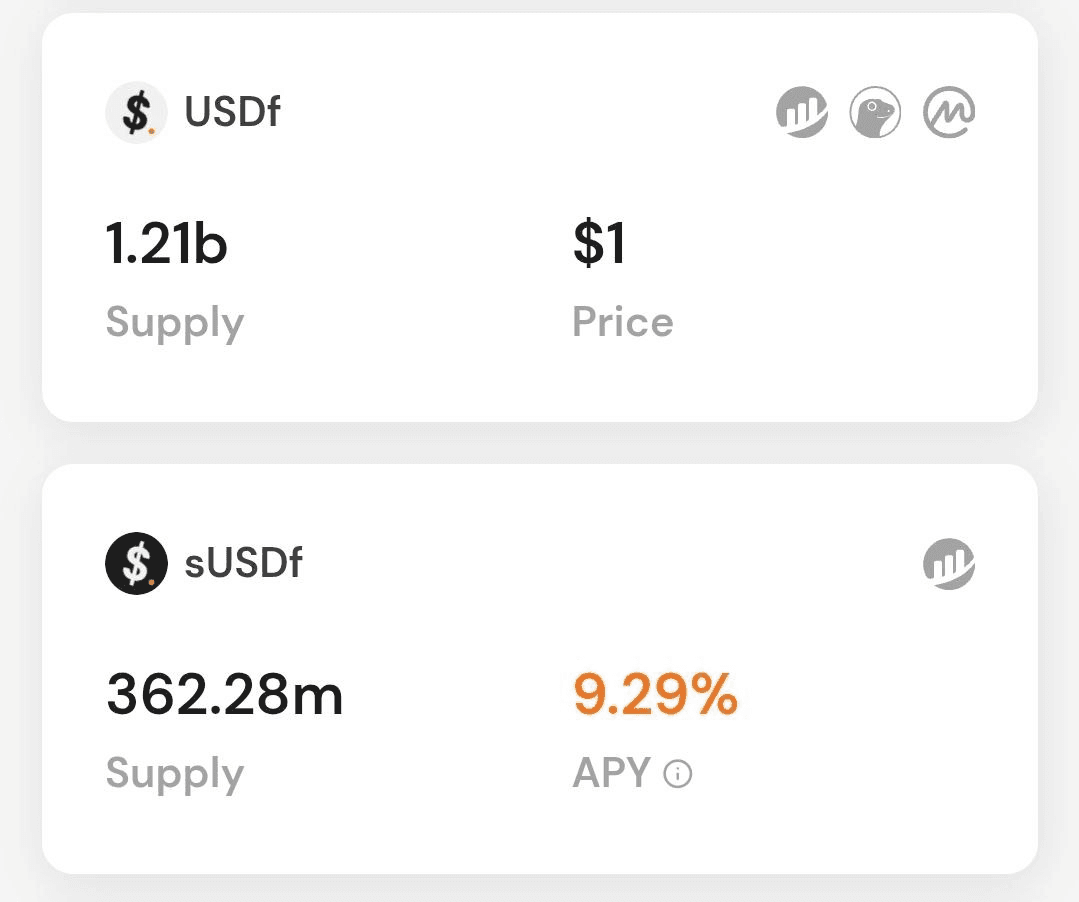Open the USDf DefiLlama chart icon

[802, 112]
